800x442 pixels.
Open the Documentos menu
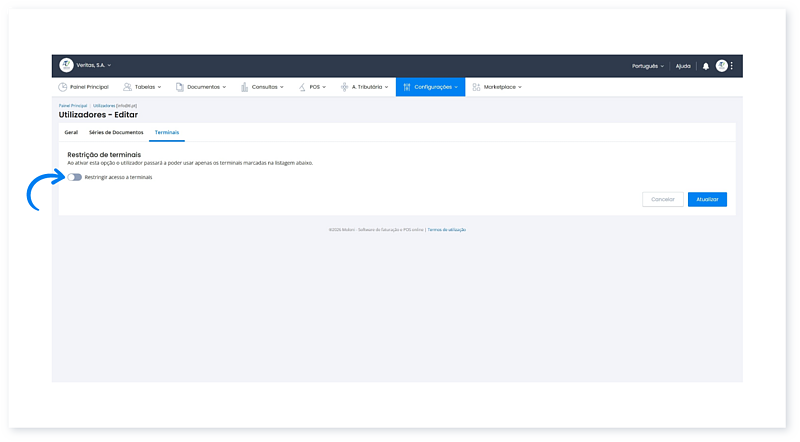pyautogui.click(x=201, y=87)
